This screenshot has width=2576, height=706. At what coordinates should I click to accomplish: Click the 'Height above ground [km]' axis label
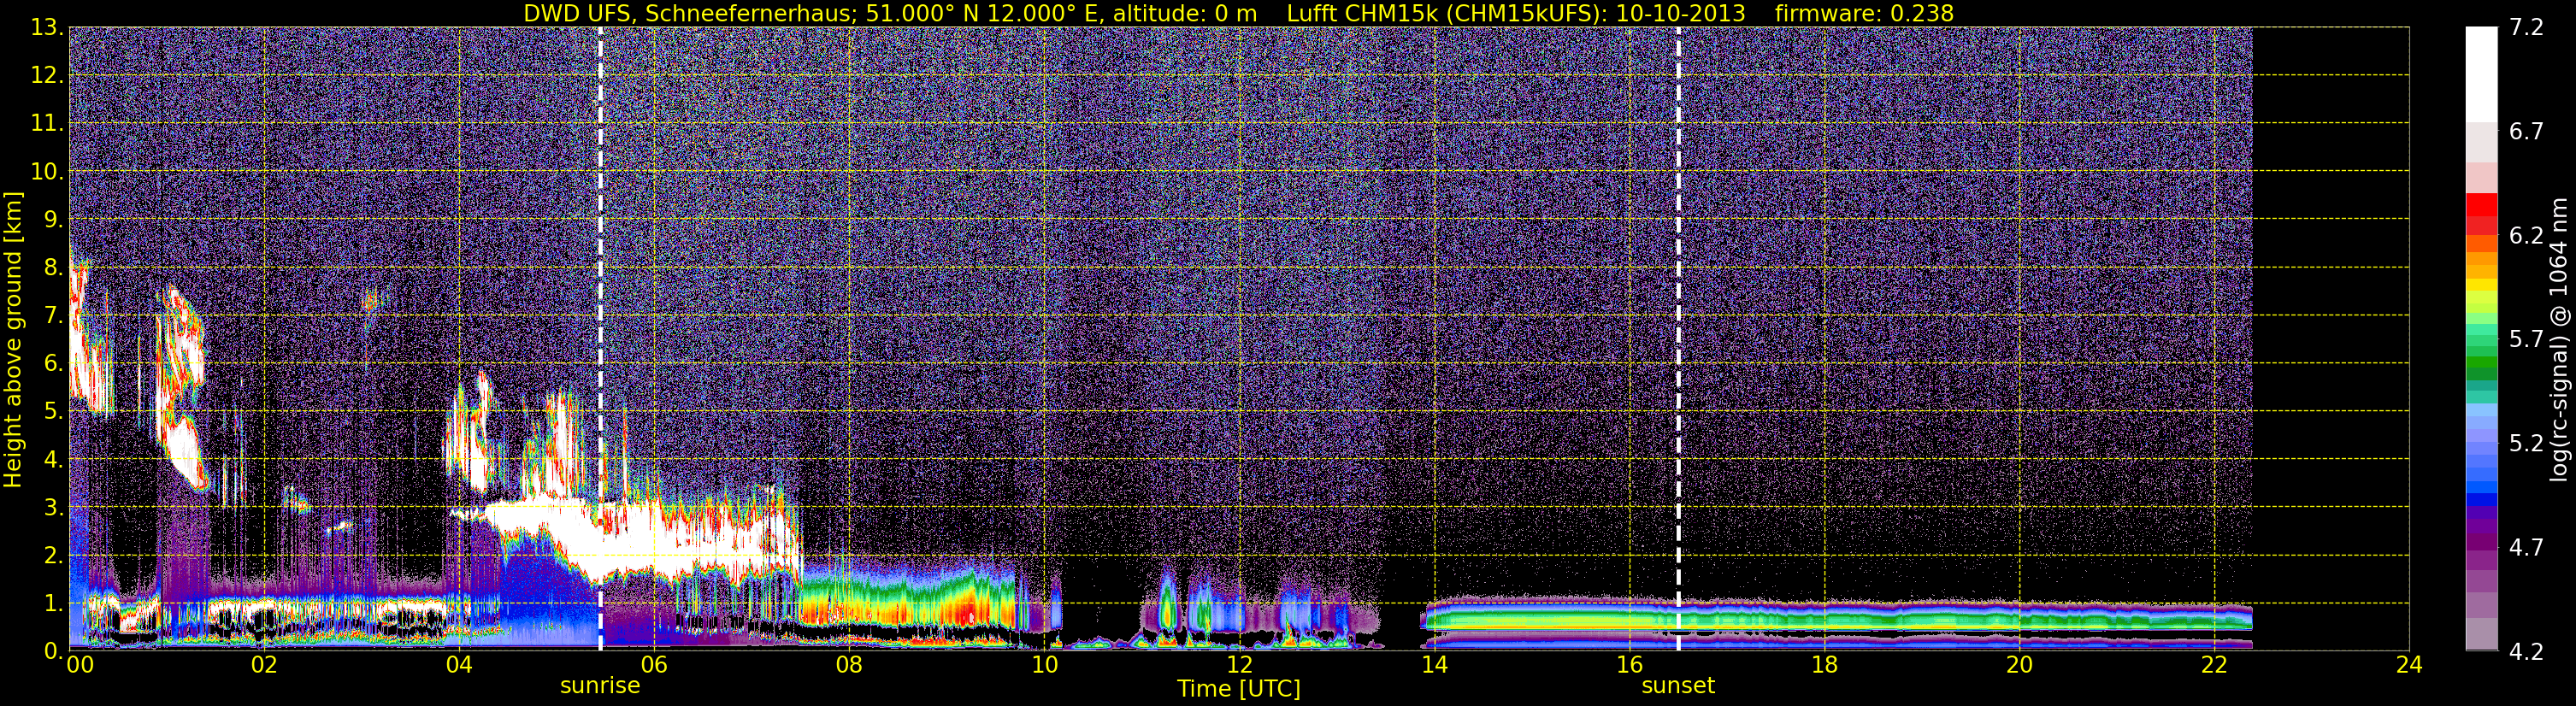pyautogui.click(x=13, y=339)
